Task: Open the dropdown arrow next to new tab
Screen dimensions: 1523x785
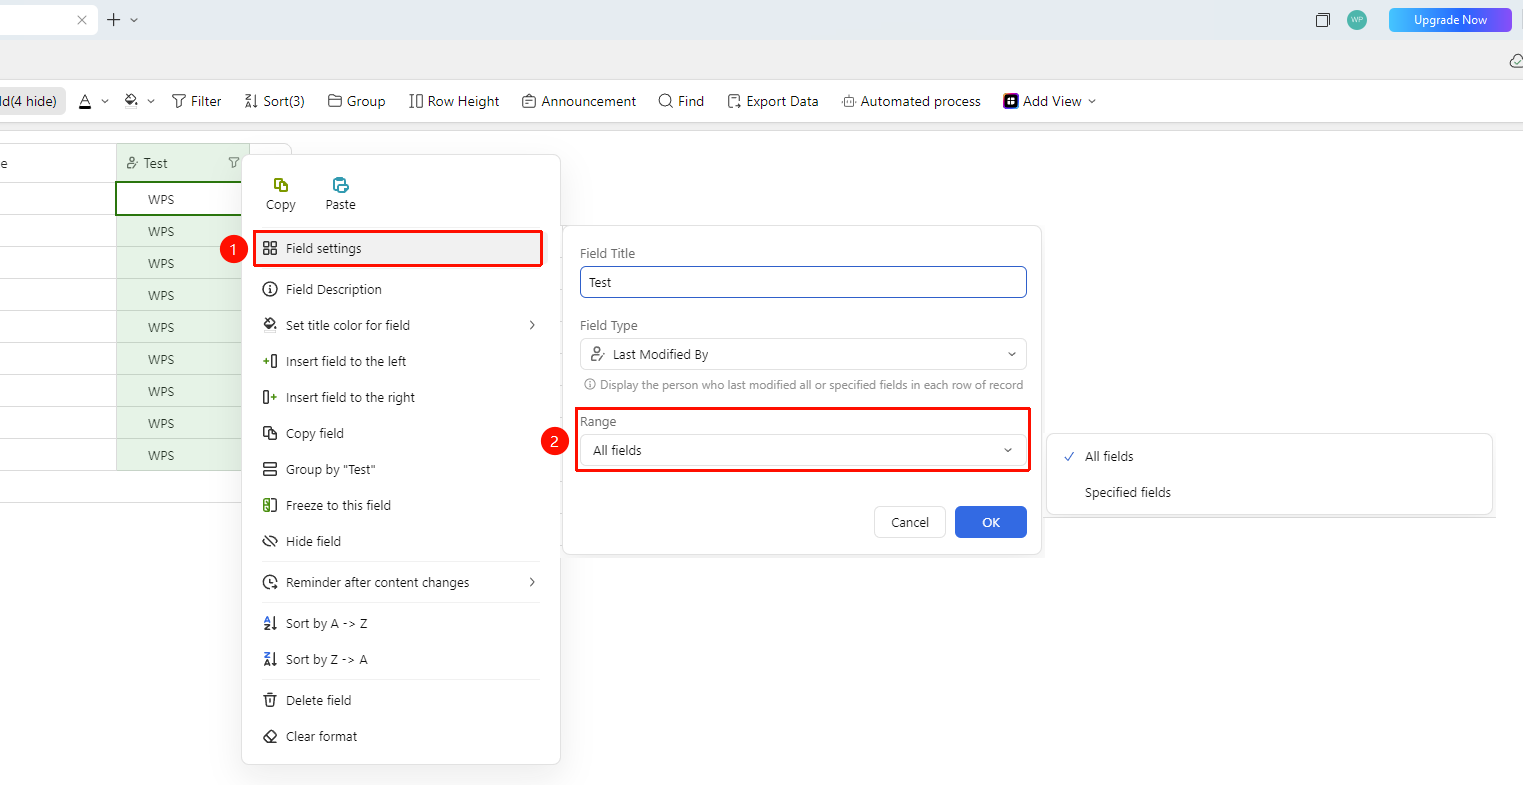Action: [134, 20]
